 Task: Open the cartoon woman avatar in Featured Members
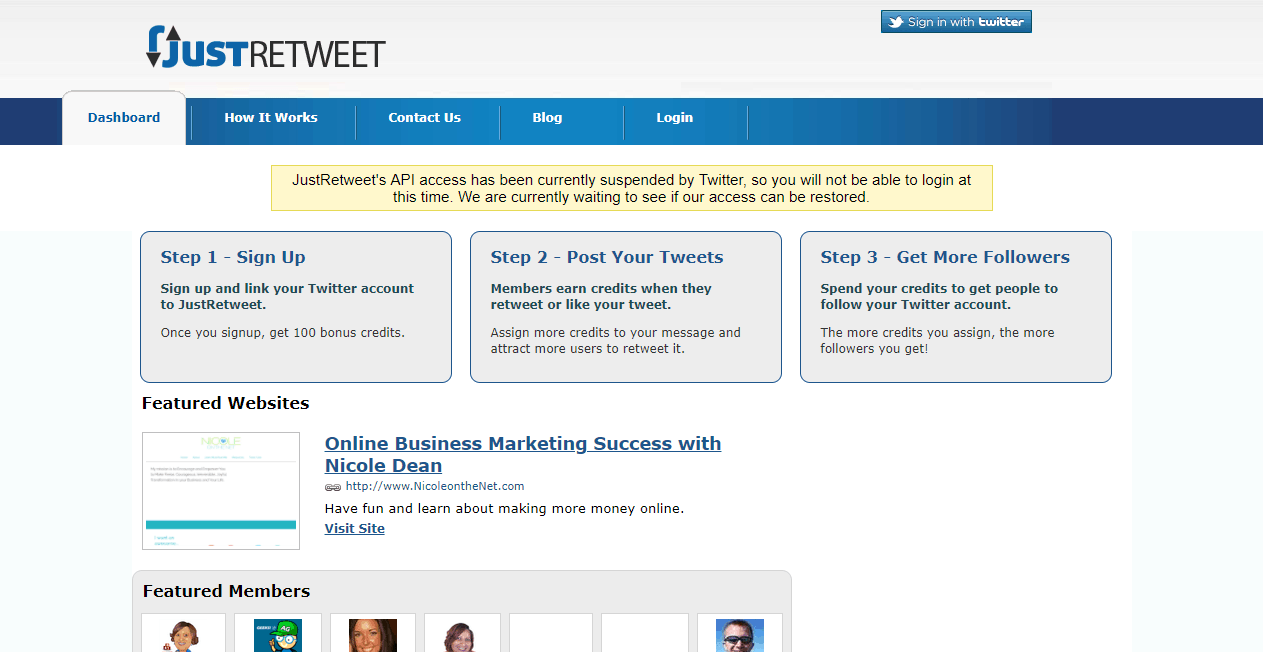tap(183, 635)
